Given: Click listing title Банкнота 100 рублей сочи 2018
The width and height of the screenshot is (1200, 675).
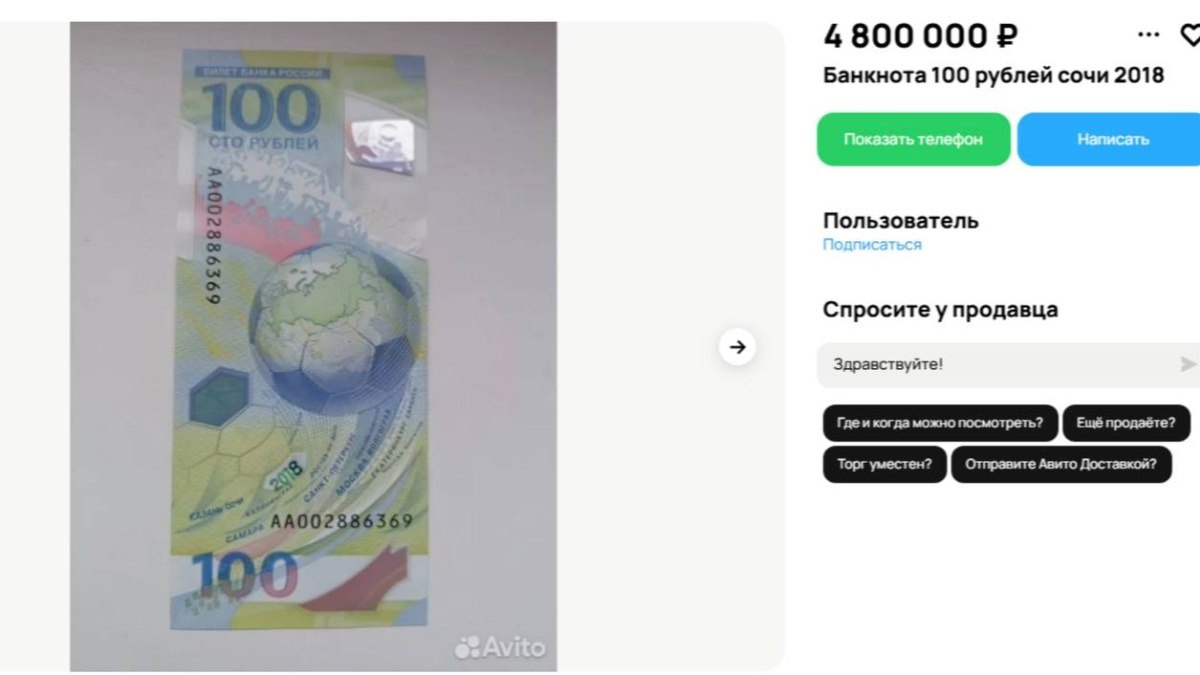Looking at the screenshot, I should coord(993,75).
